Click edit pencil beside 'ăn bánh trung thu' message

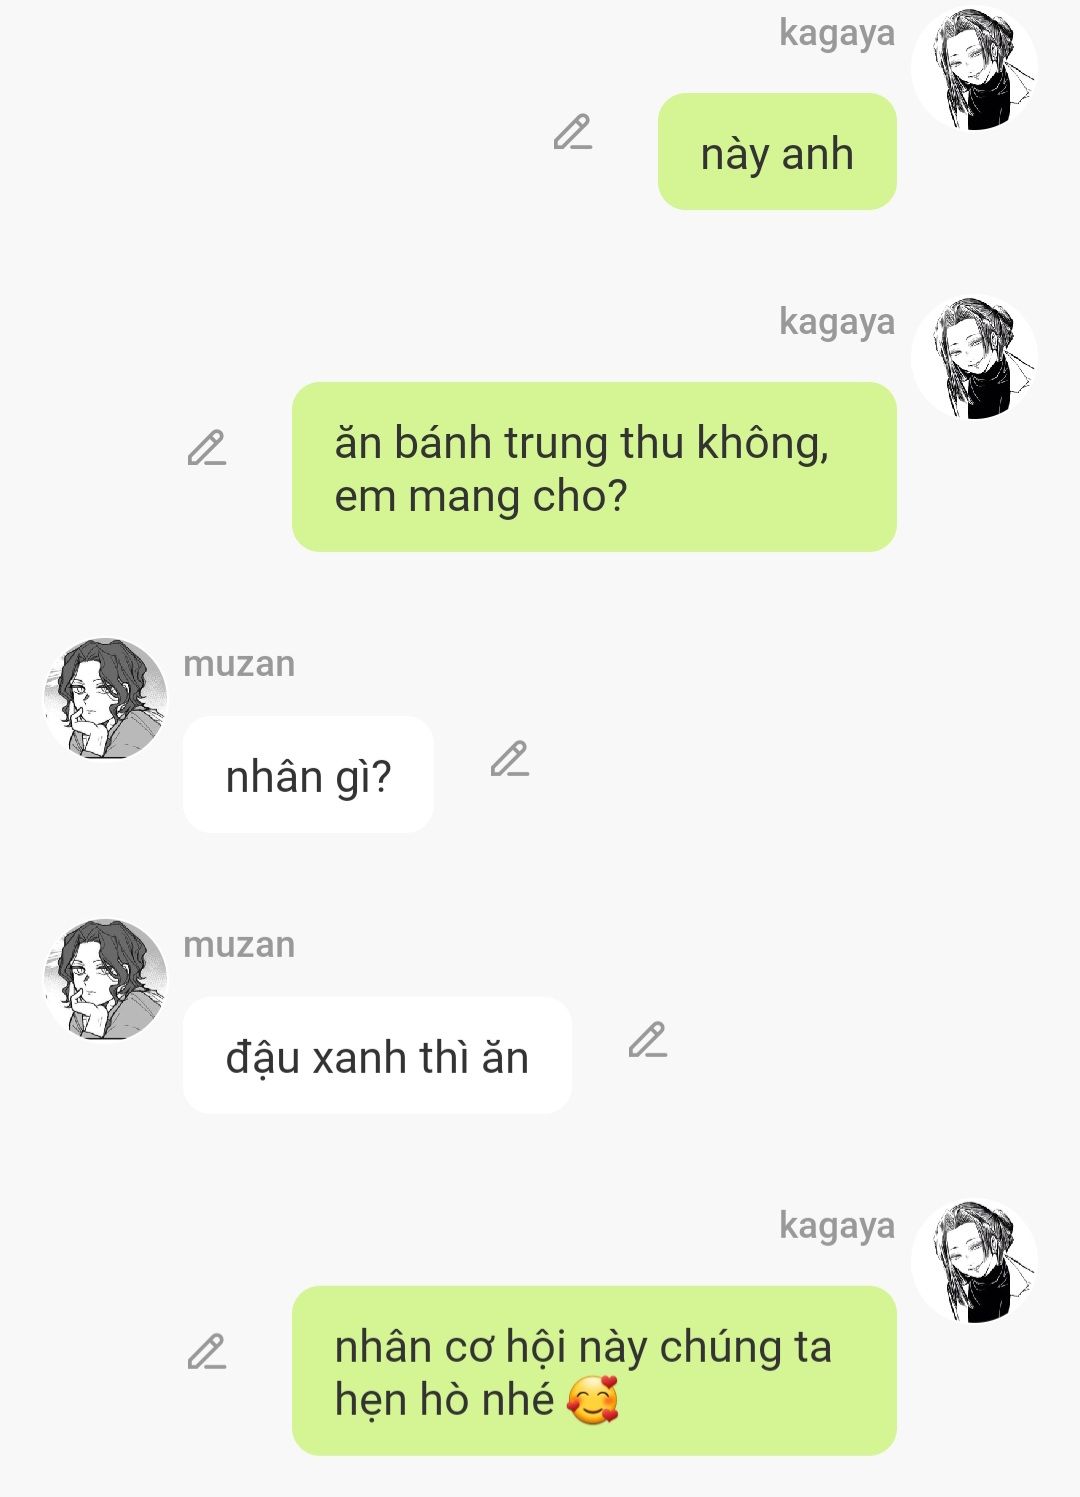pos(207,448)
